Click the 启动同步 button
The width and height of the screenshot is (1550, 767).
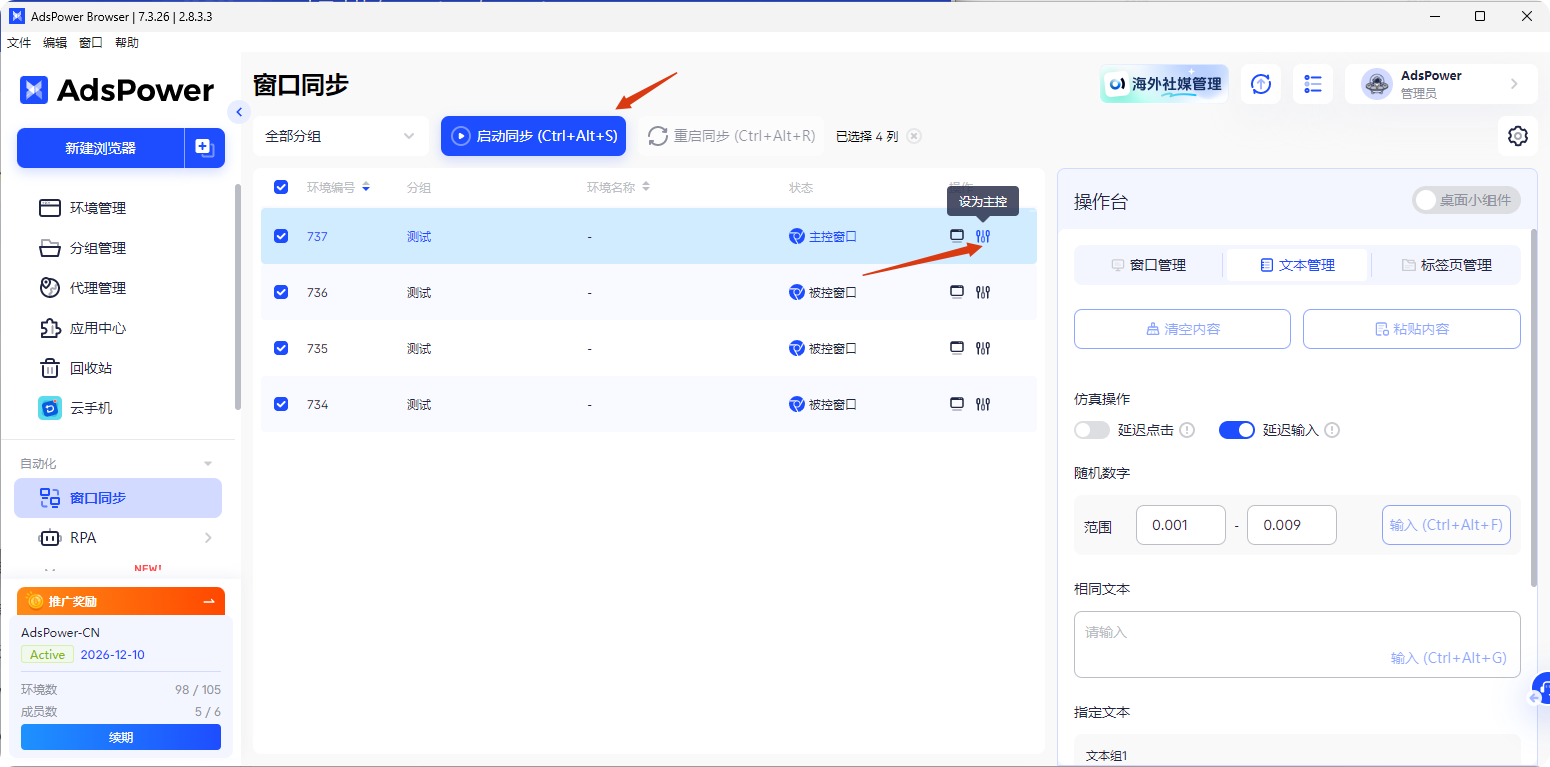[533, 135]
